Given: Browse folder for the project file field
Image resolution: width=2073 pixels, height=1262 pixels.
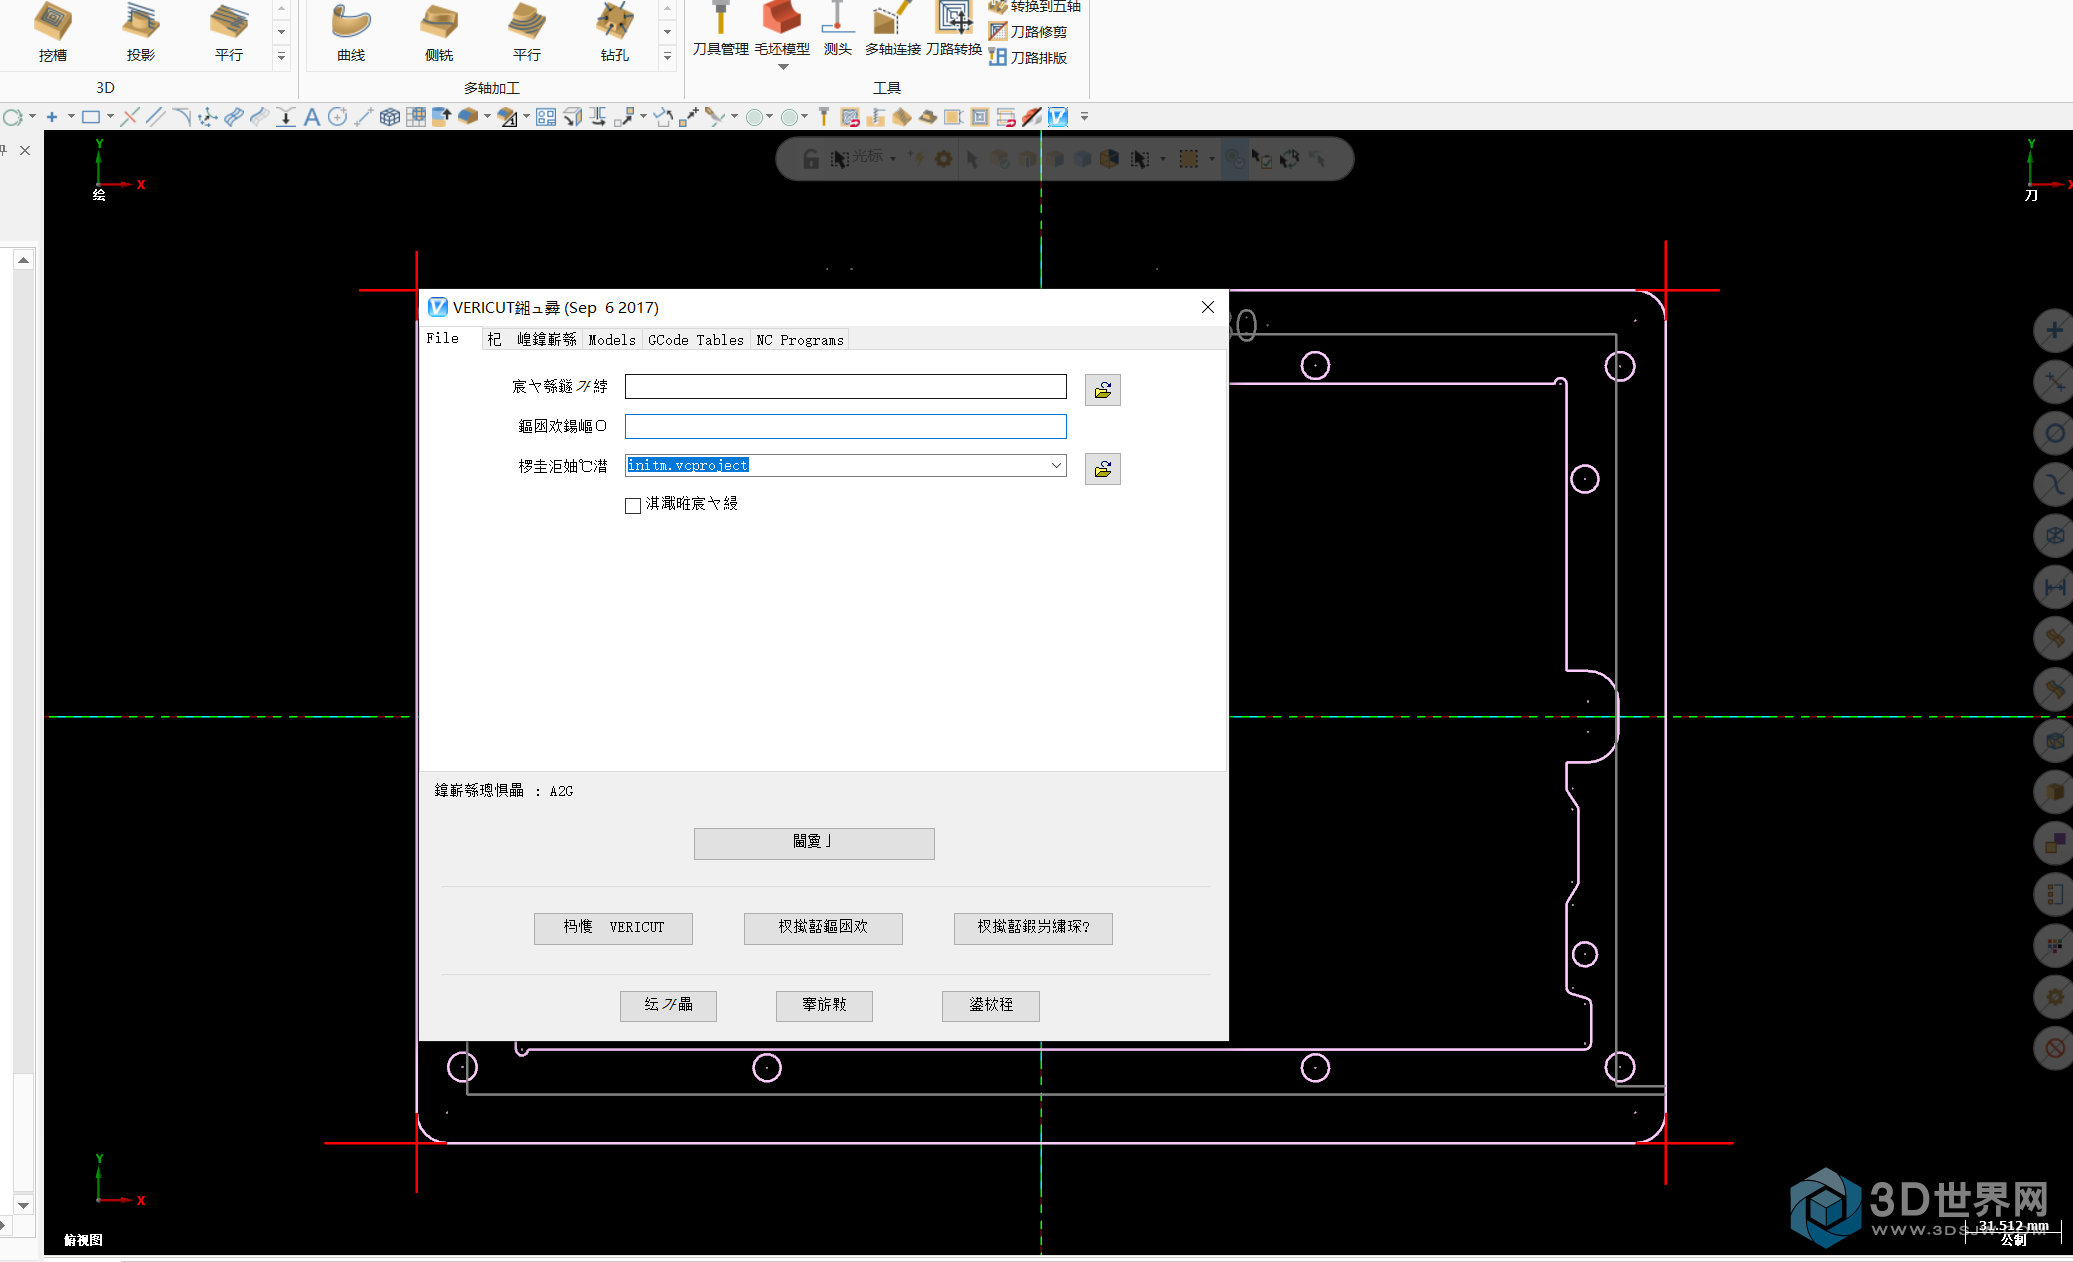Looking at the screenshot, I should [1103, 469].
